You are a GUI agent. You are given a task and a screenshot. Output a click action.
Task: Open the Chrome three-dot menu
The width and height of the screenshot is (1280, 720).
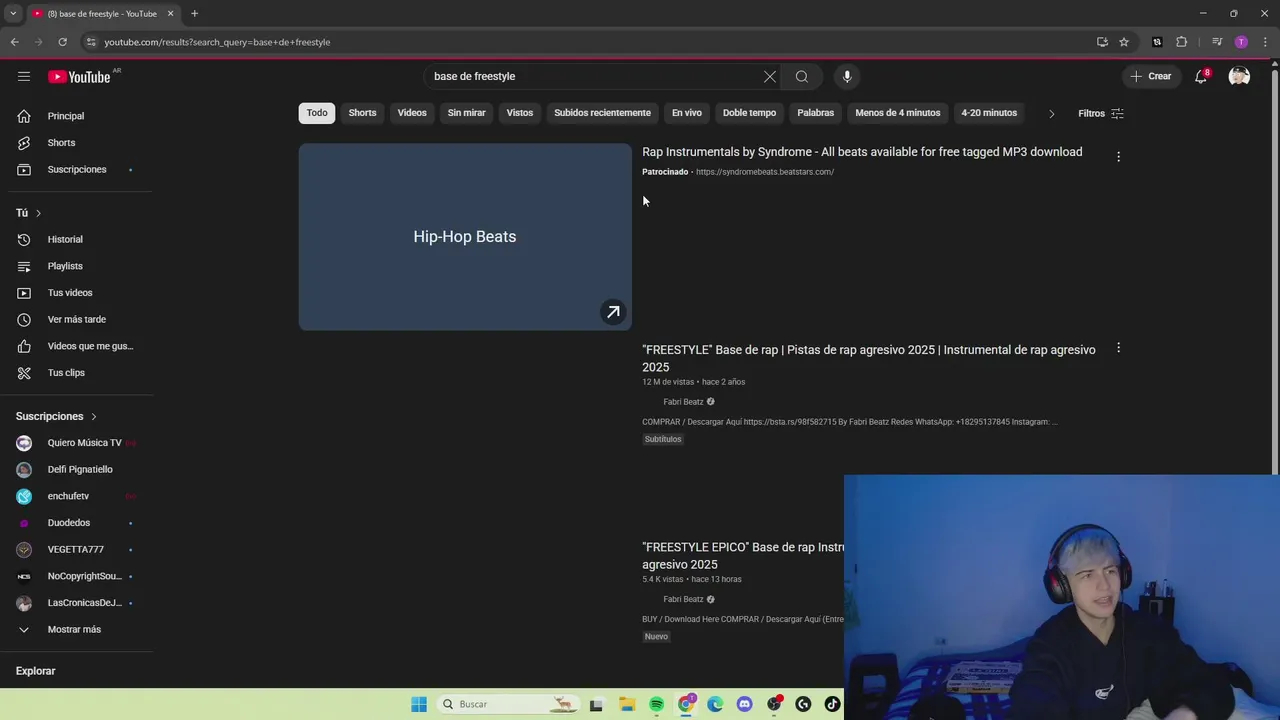pyautogui.click(x=1265, y=42)
